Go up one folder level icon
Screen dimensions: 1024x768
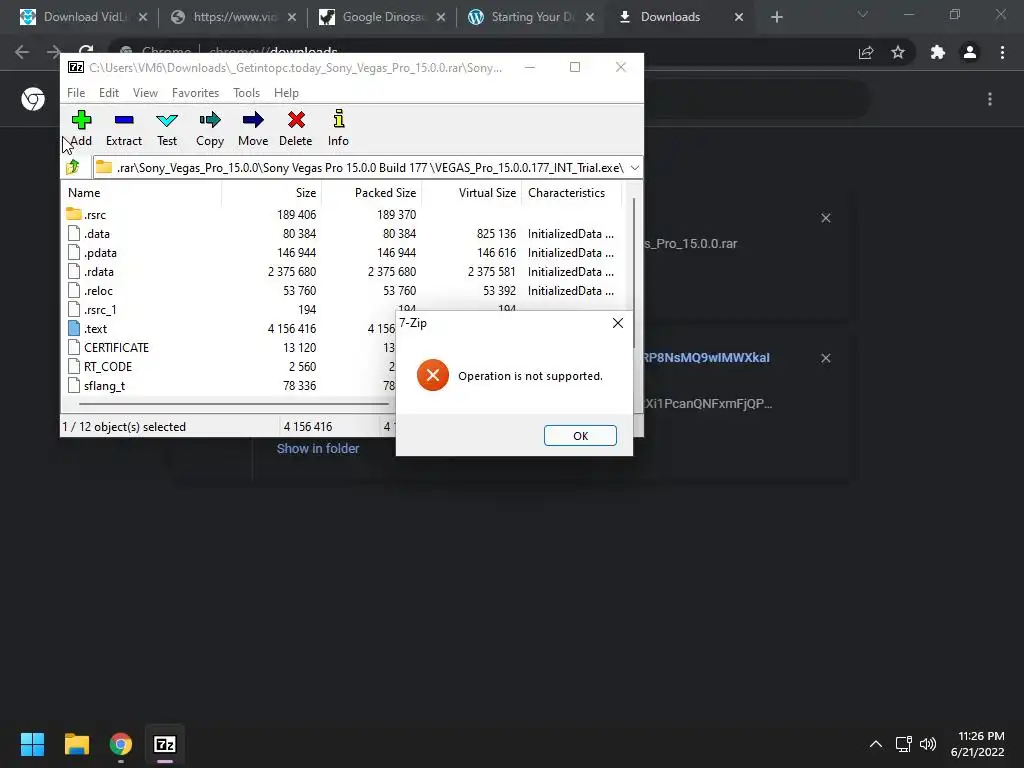(x=73, y=167)
